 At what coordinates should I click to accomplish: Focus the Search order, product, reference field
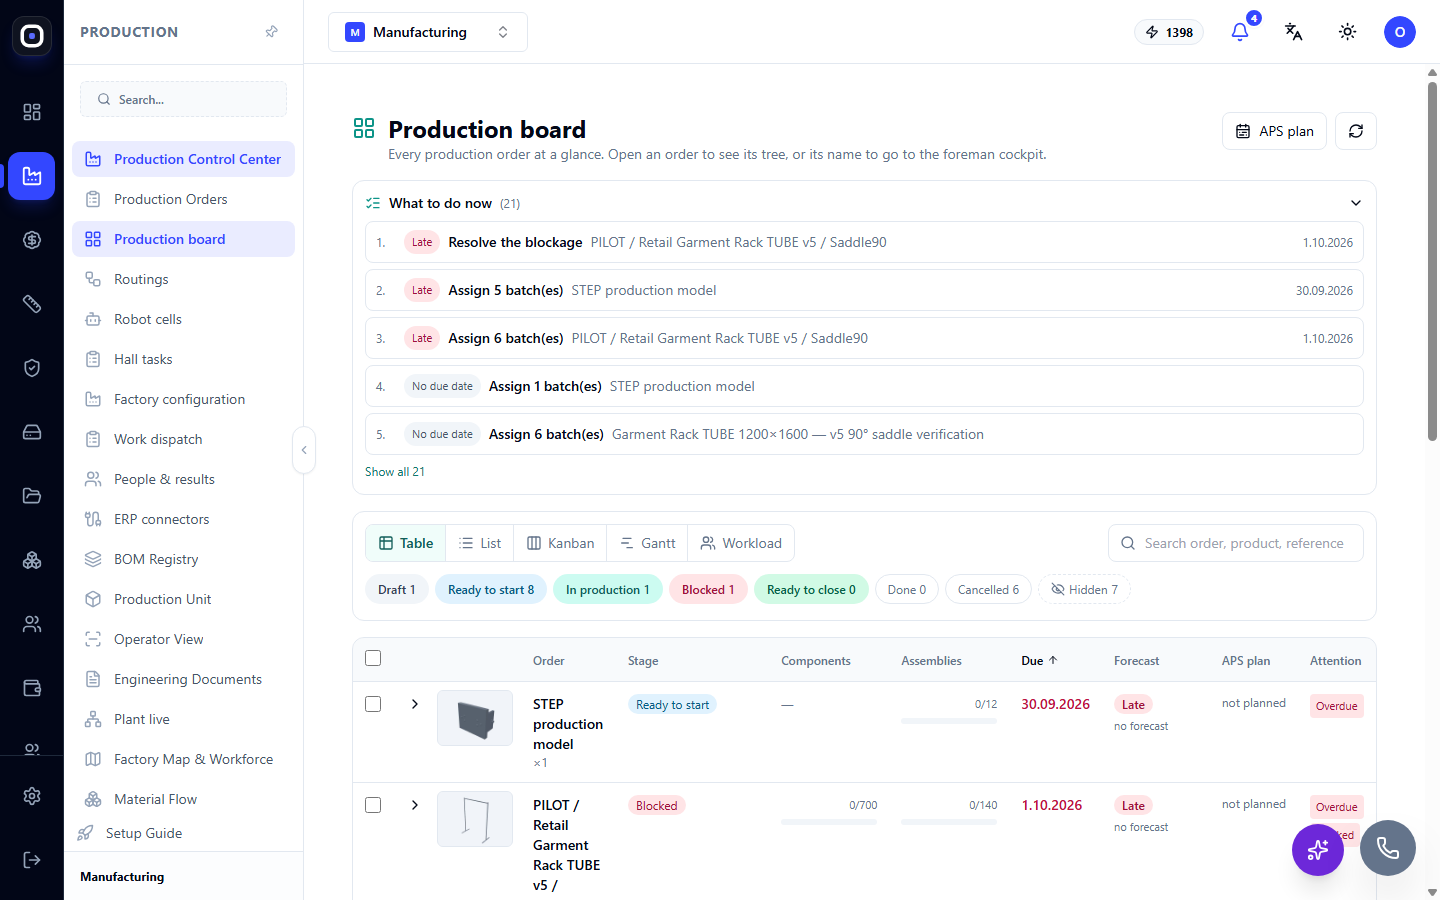pyautogui.click(x=1236, y=543)
